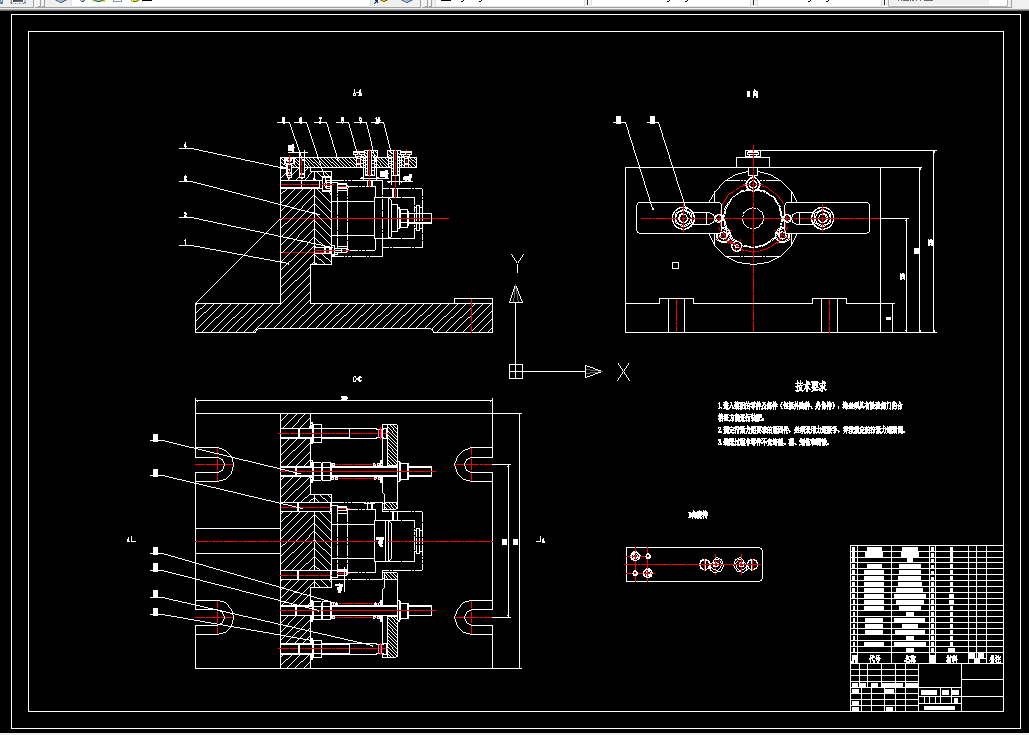Select the hatched base plate in the section view
Viewport: 1029px width, 735px height.
pos(344,318)
